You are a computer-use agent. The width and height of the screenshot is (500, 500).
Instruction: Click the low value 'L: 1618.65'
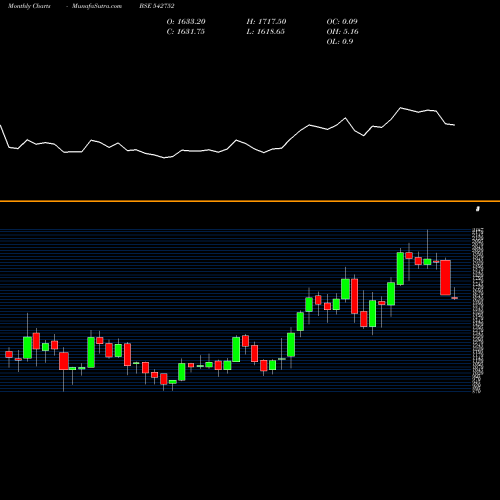[x=266, y=32]
